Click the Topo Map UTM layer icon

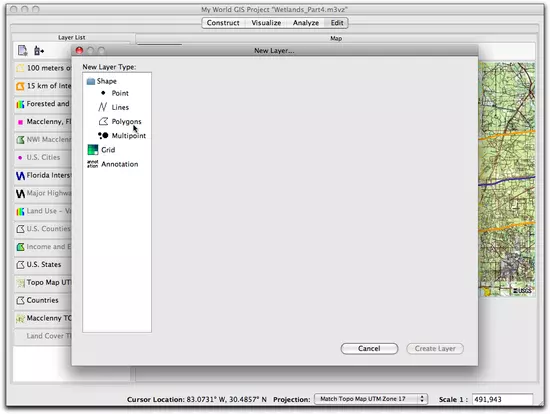[x=20, y=283]
